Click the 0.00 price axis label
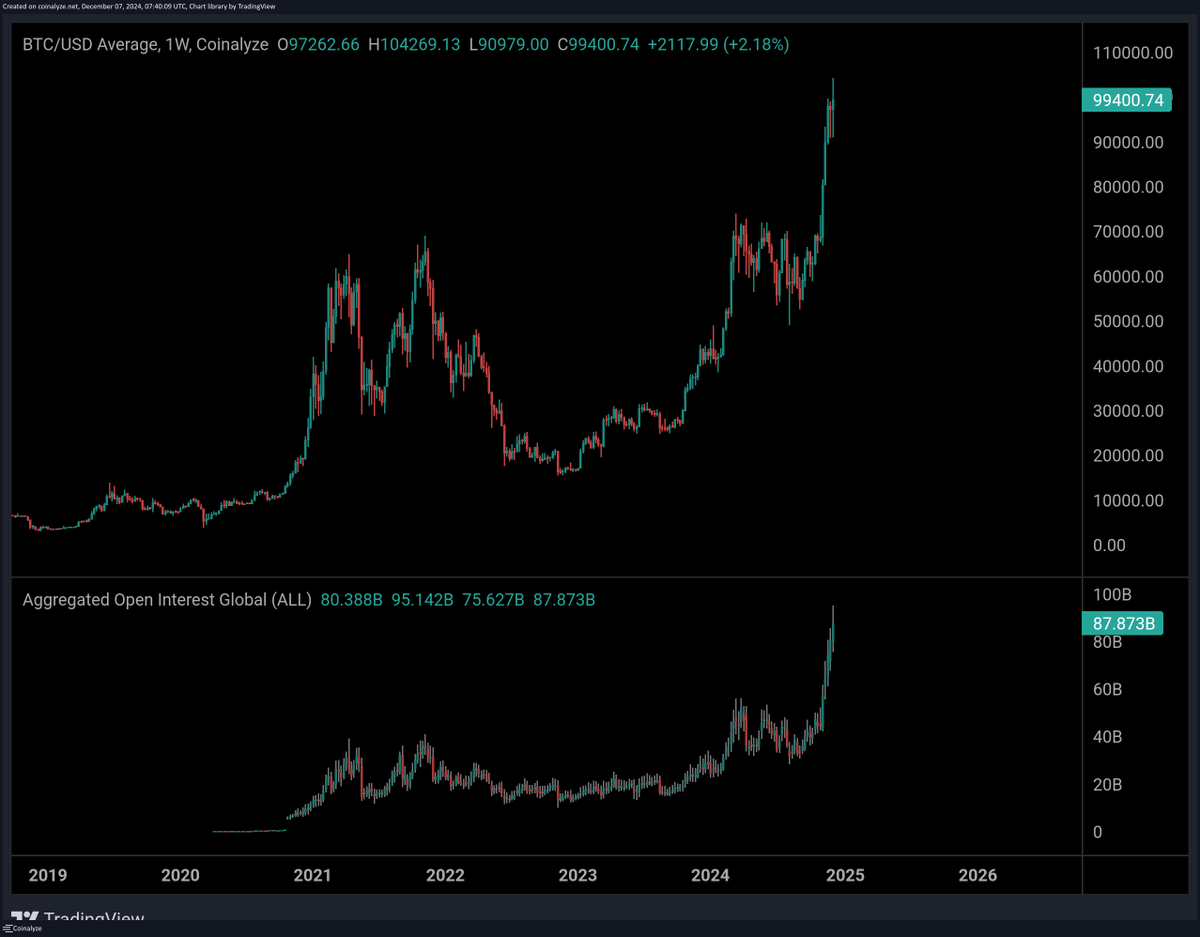Image resolution: width=1200 pixels, height=937 pixels. coord(1109,545)
